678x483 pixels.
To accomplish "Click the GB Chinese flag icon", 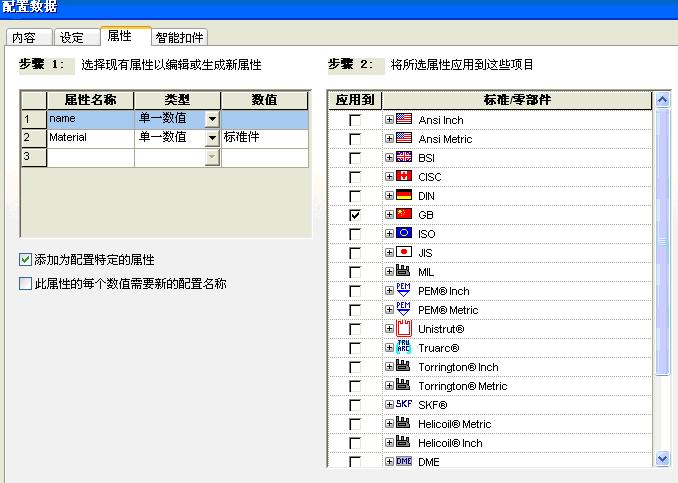I will [404, 214].
